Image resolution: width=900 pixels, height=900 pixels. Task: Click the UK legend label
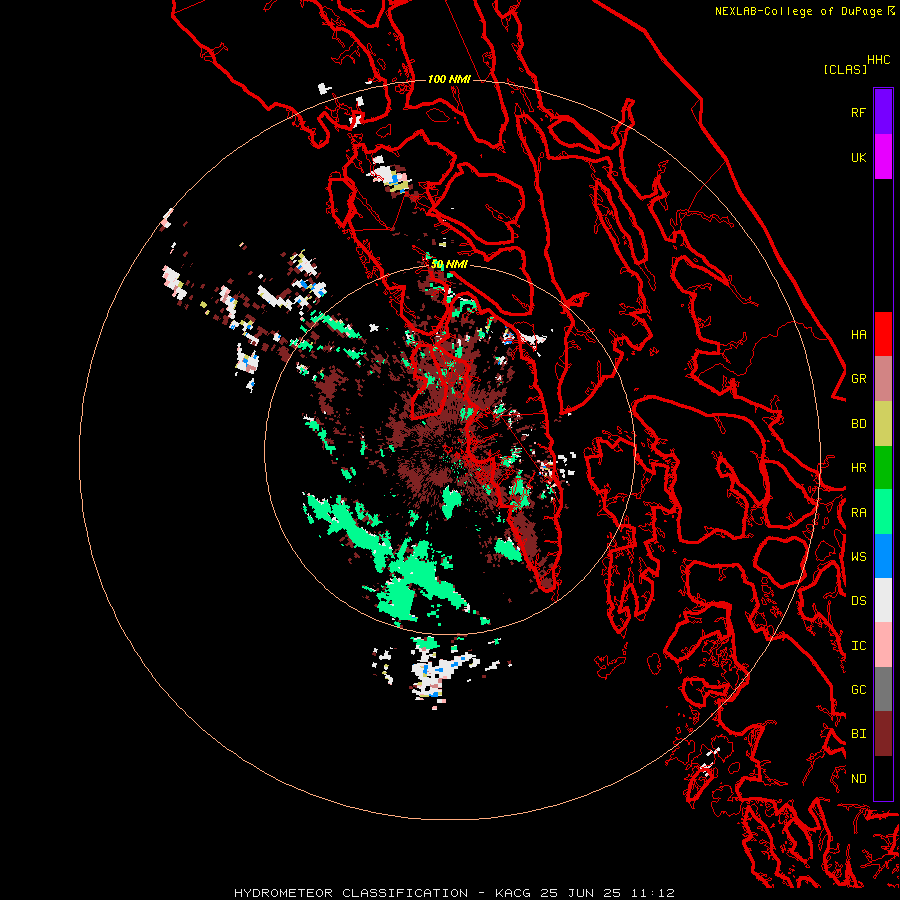[858, 157]
